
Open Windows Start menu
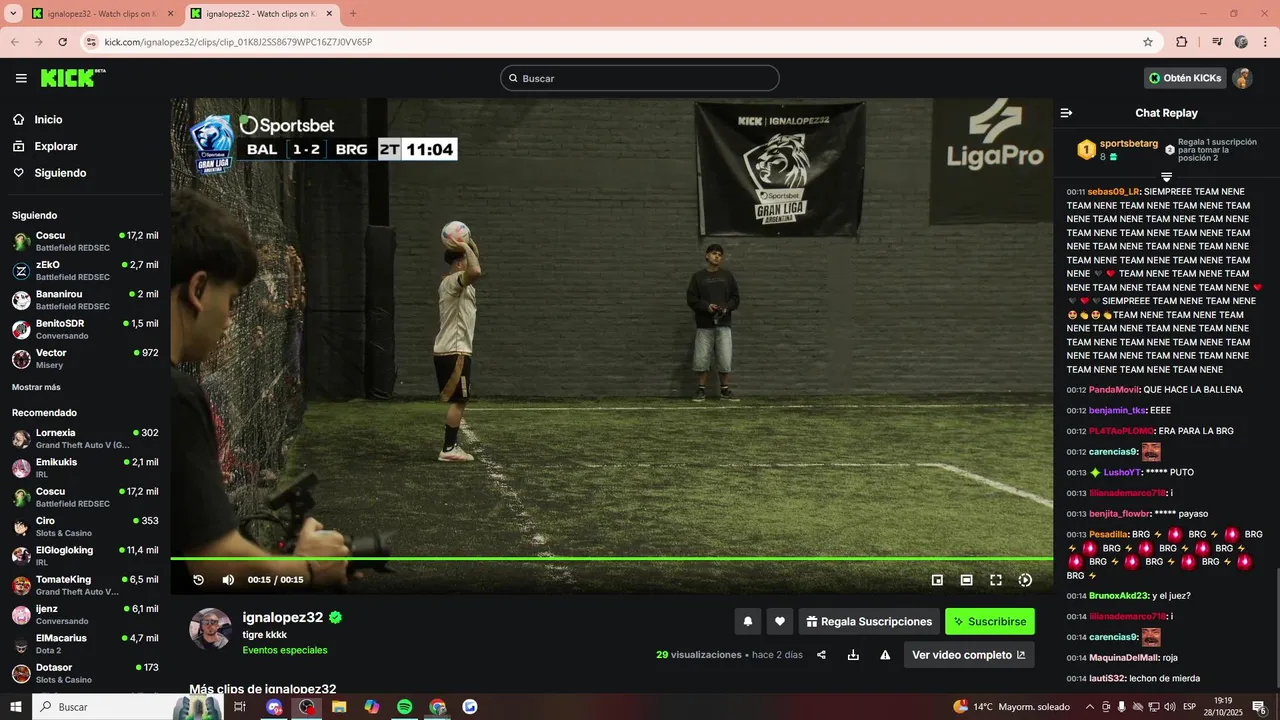(x=16, y=707)
